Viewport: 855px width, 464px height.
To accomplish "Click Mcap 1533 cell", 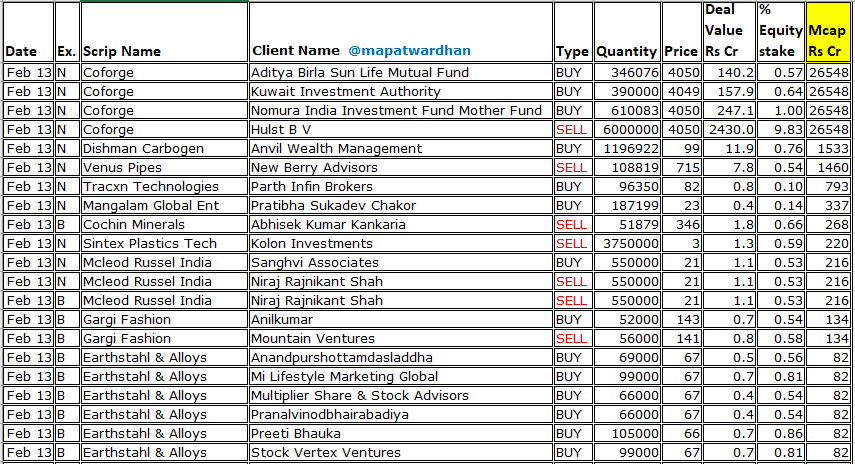I will (827, 149).
